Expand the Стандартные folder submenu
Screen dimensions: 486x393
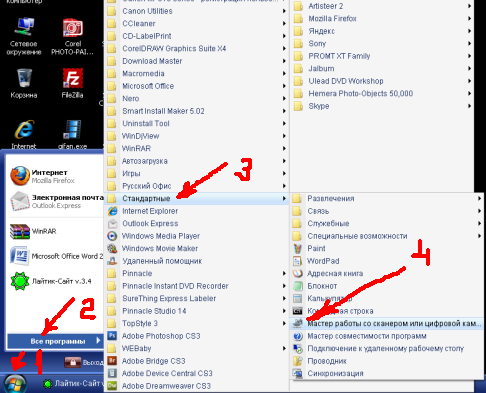click(x=197, y=198)
